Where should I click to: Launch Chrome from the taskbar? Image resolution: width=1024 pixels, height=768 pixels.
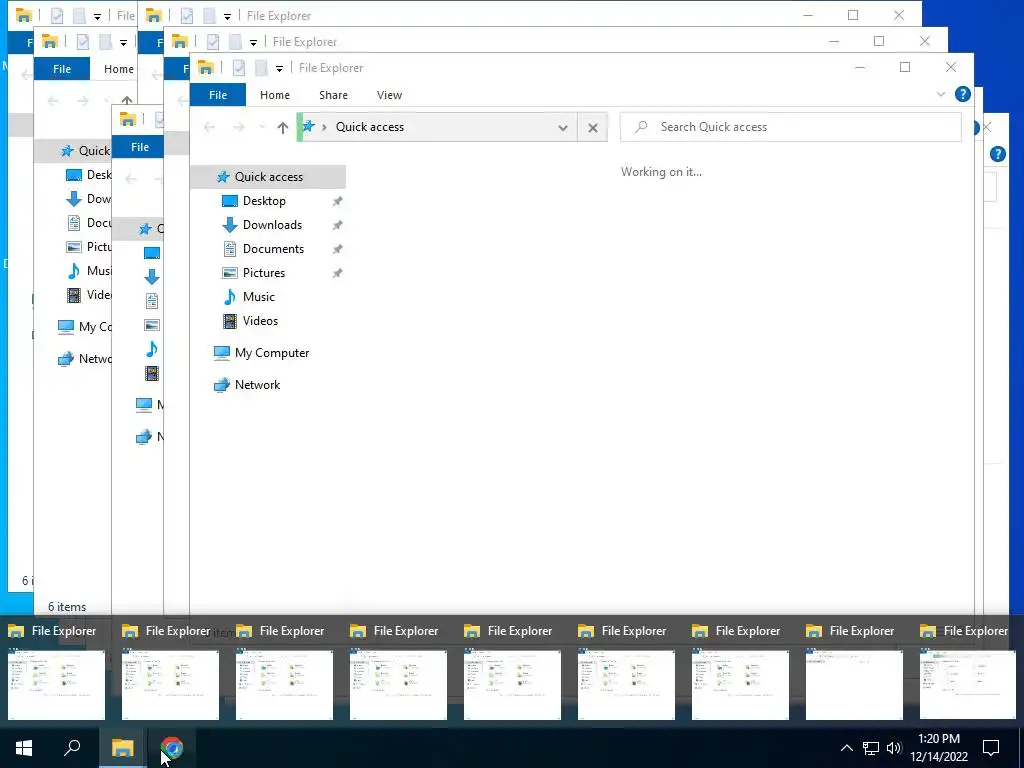tap(172, 748)
